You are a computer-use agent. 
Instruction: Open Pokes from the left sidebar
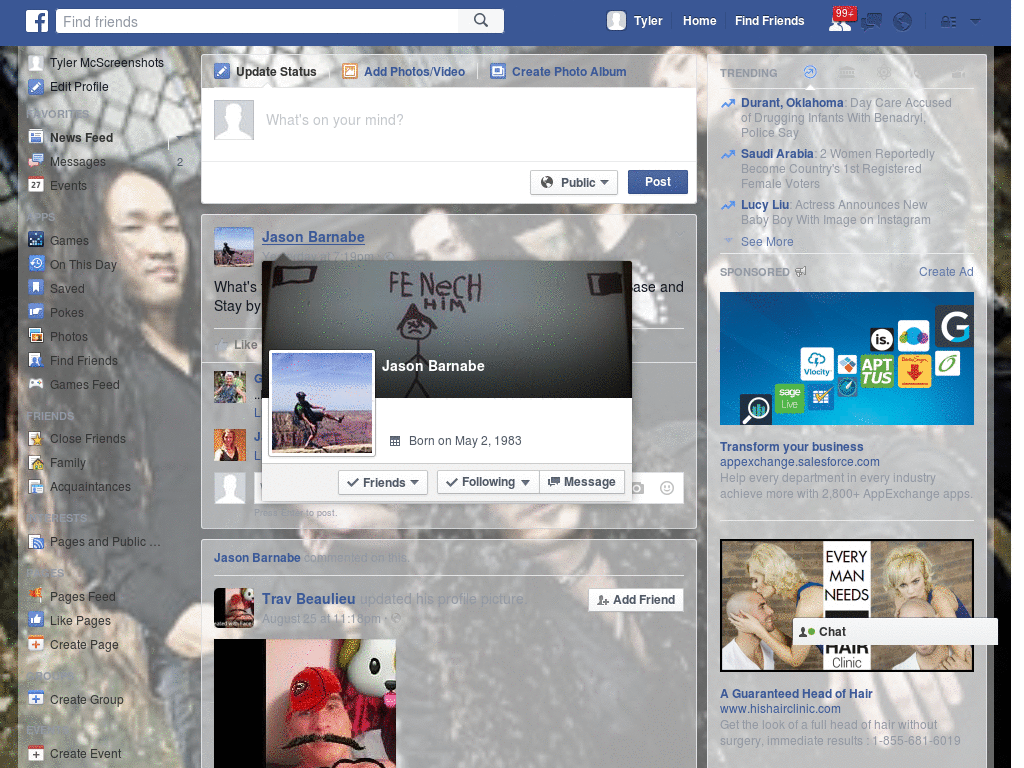click(x=68, y=312)
